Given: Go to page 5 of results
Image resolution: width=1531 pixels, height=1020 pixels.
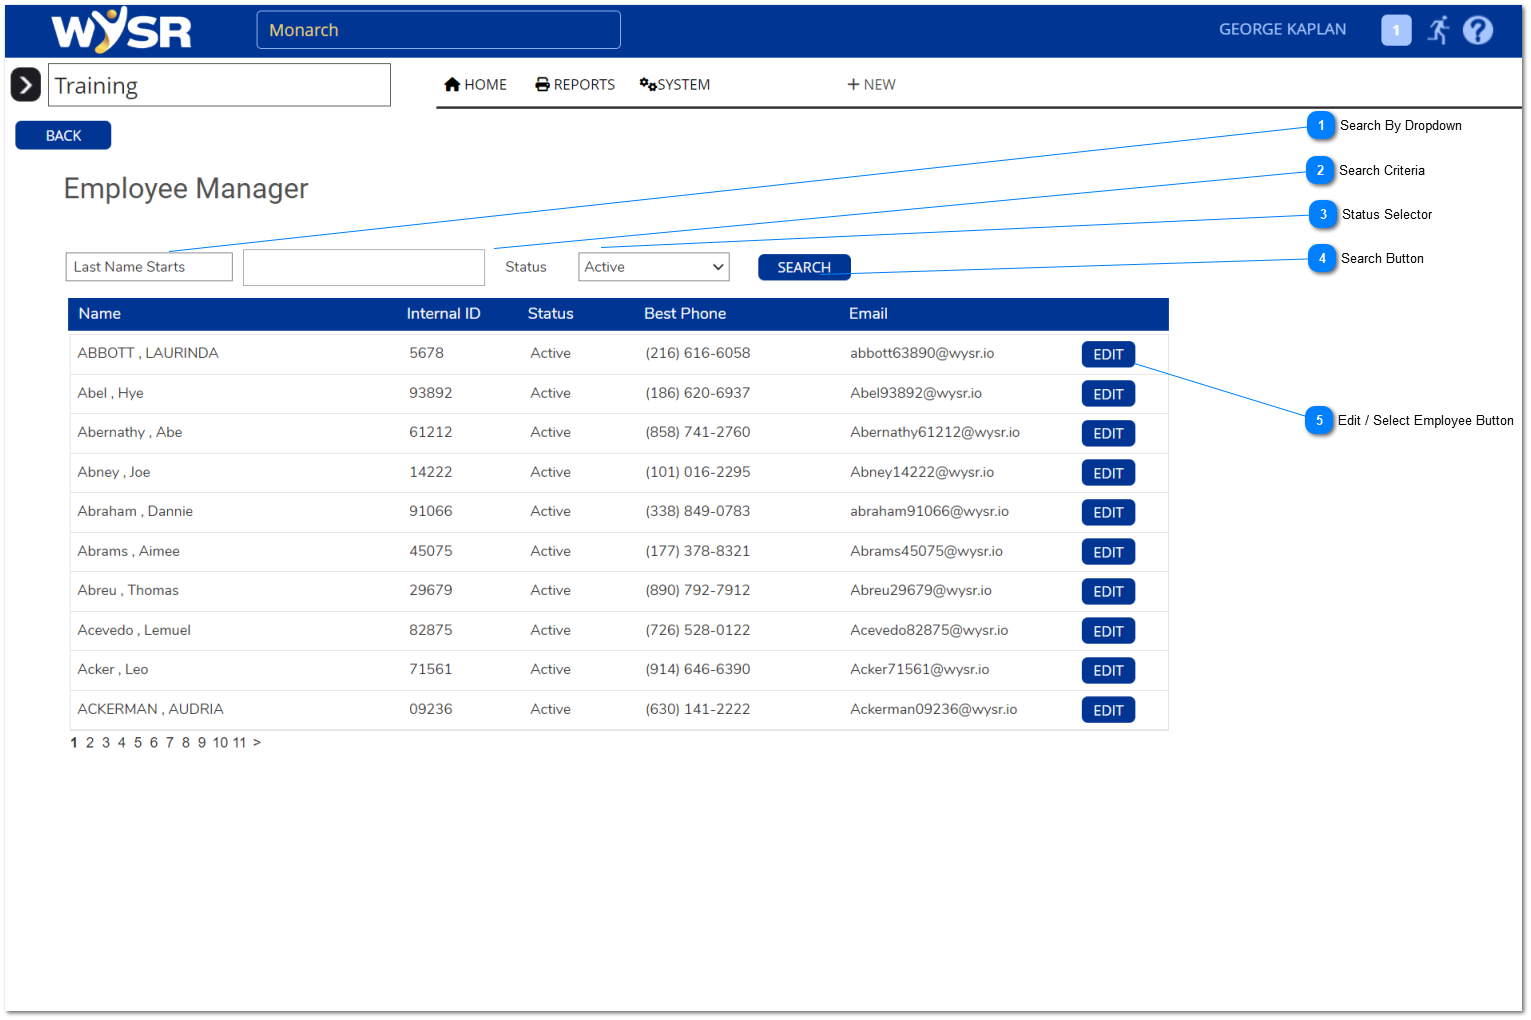Looking at the screenshot, I should tap(138, 743).
